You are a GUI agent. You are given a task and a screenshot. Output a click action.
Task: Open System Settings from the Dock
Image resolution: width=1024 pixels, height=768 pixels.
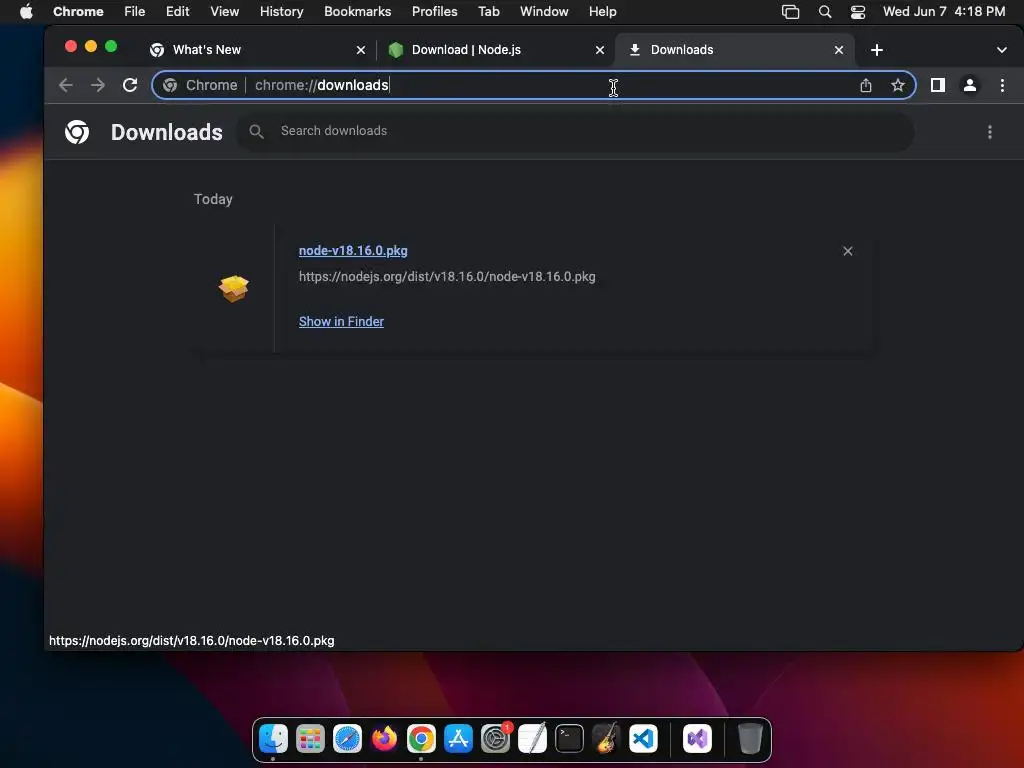point(495,739)
